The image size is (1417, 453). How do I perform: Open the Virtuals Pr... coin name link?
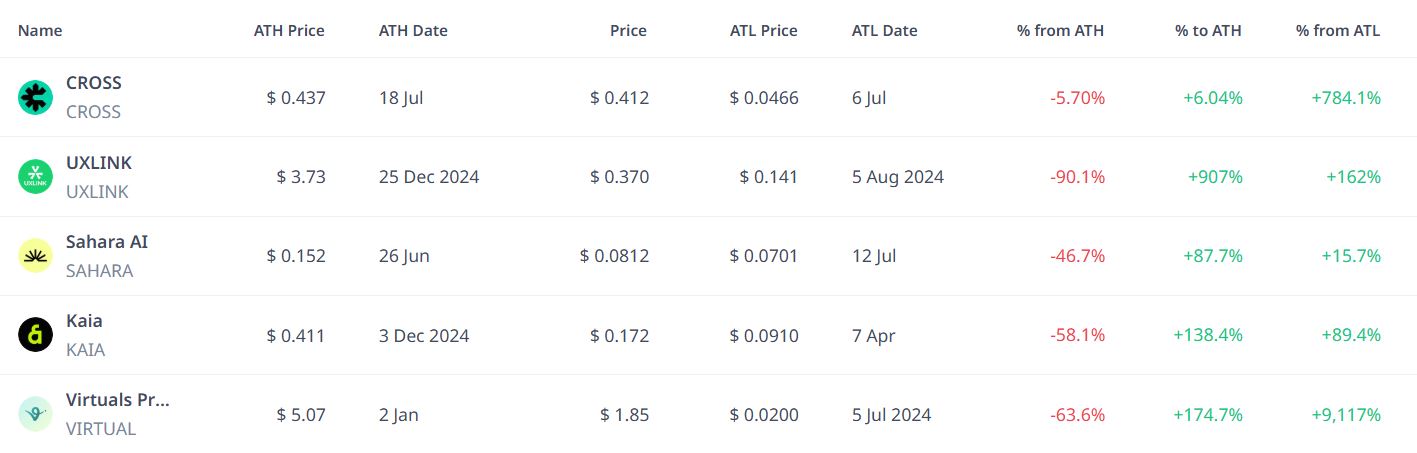(x=118, y=400)
